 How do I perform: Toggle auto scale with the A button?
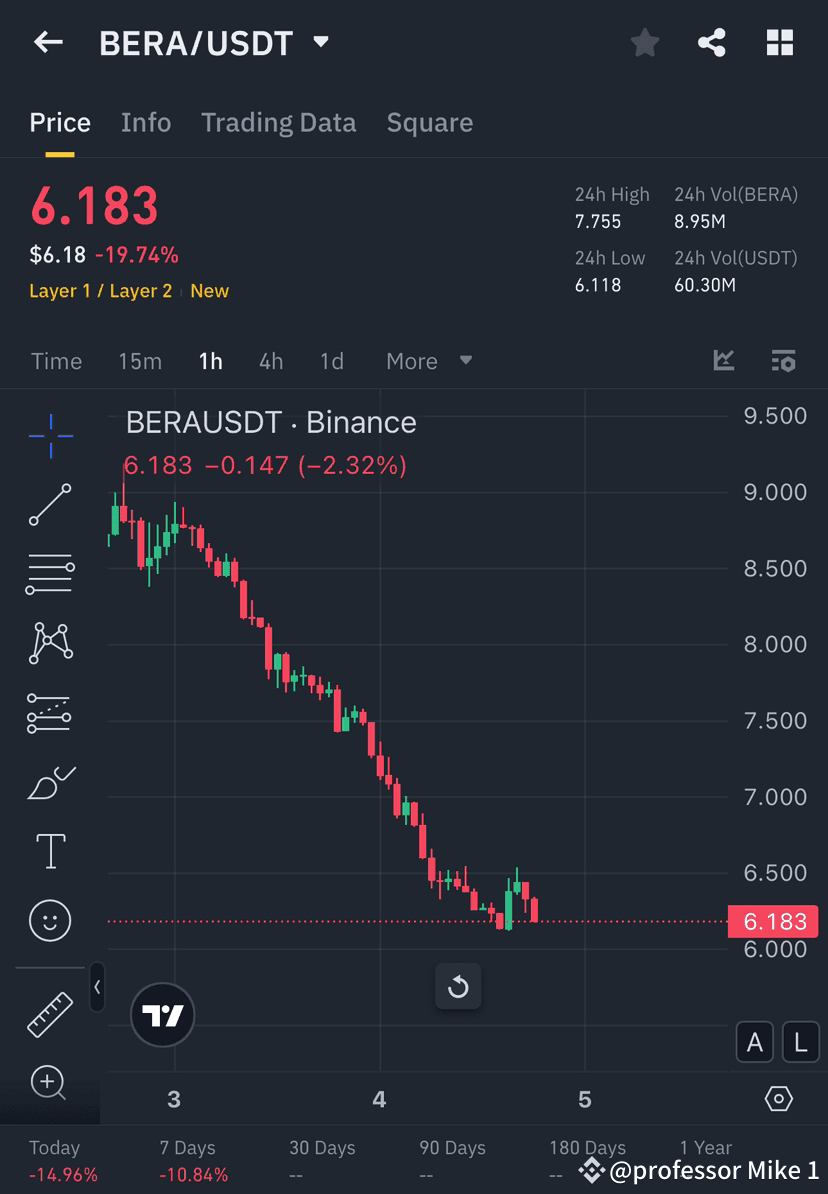[755, 1042]
